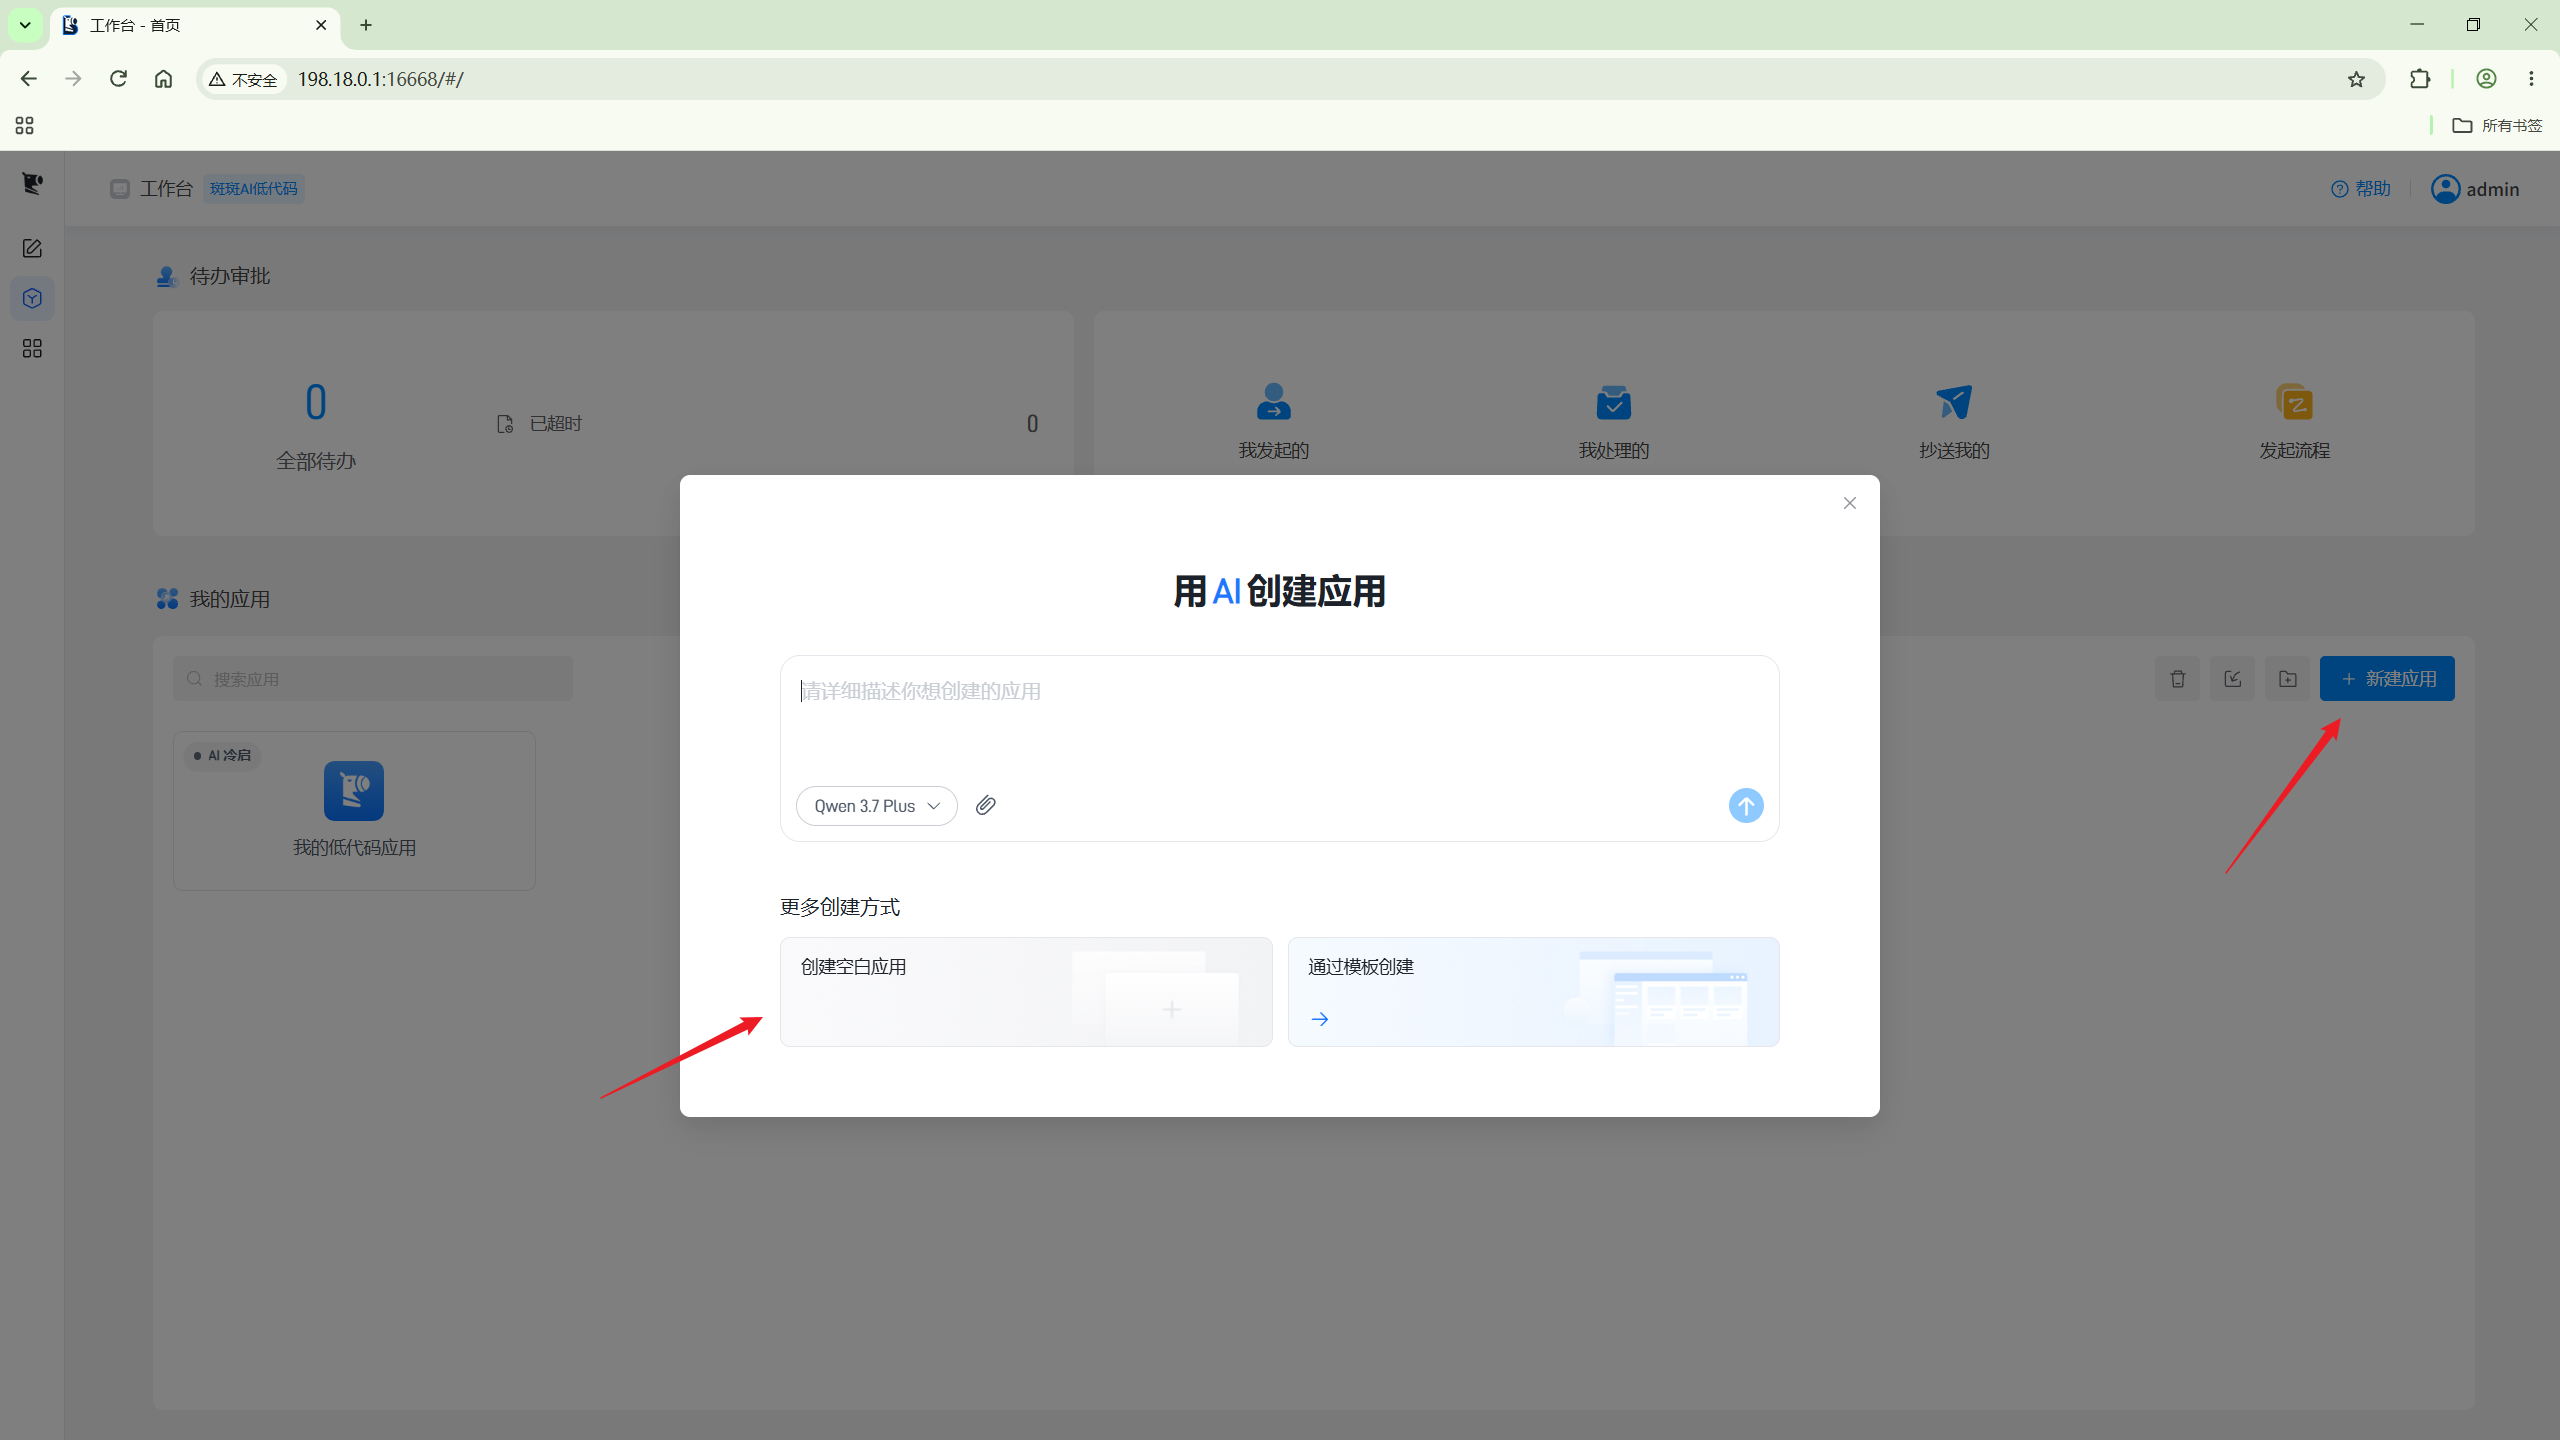Viewport: 2560px width, 1440px height.
Task: Click the new folder icon button
Action: coord(2287,679)
